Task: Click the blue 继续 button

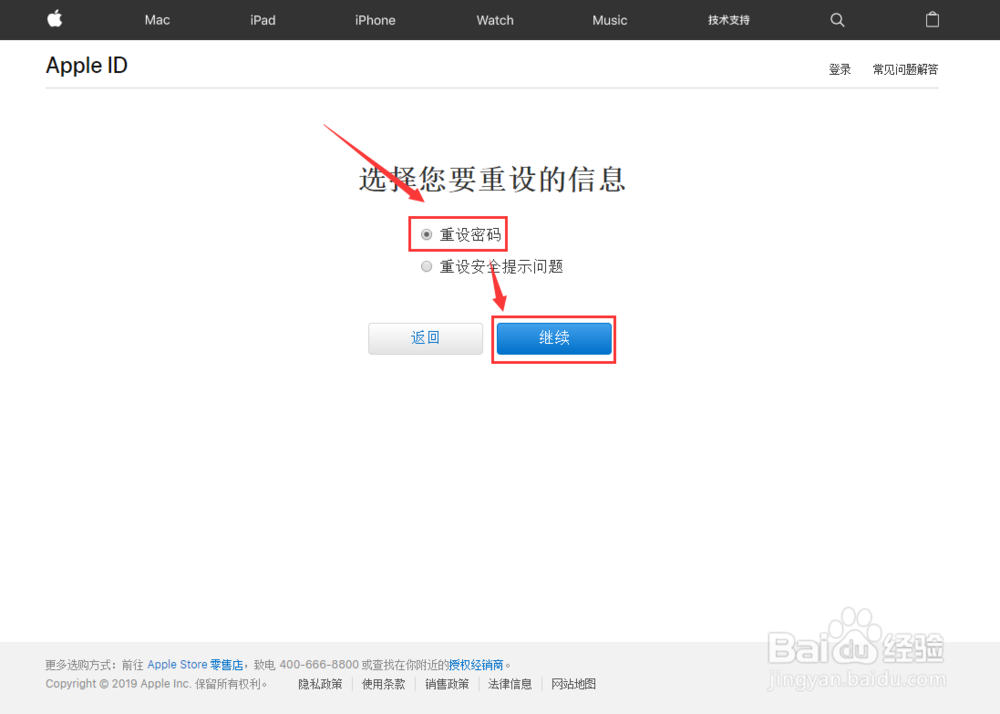Action: (x=554, y=338)
